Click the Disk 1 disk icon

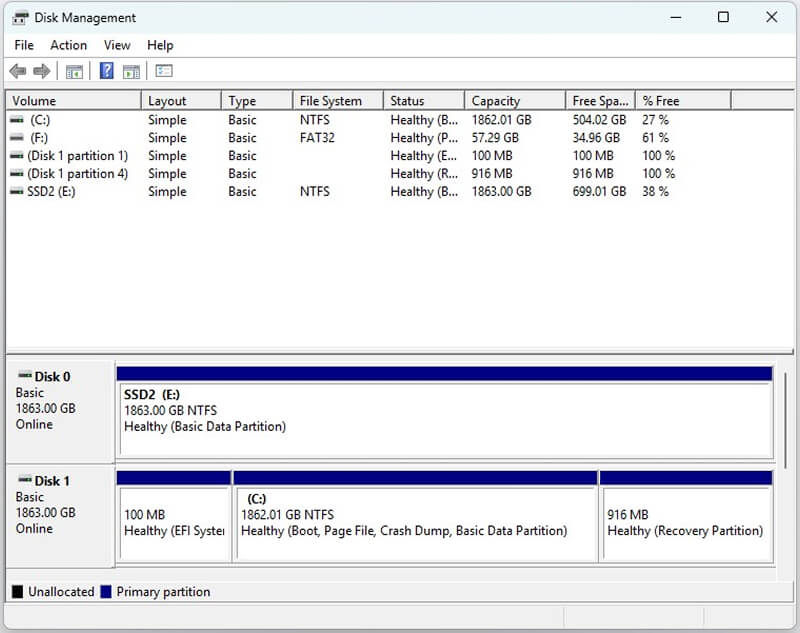24,479
